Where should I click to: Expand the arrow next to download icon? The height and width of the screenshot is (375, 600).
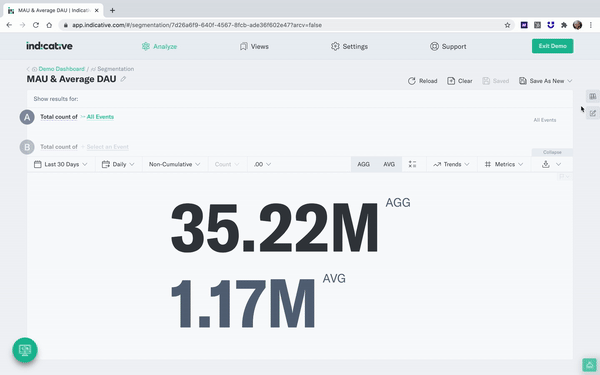tap(559, 164)
